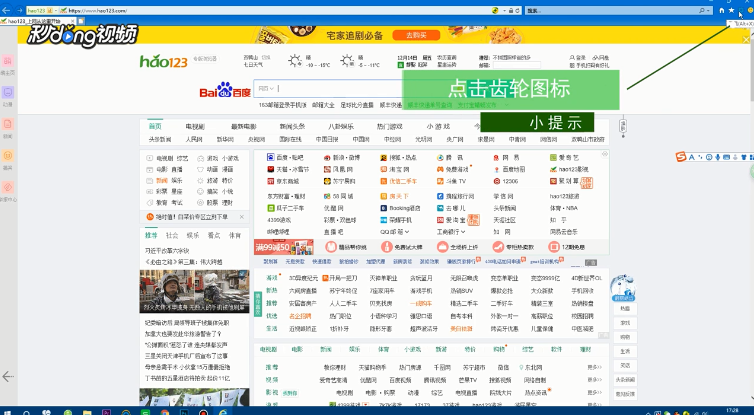The image size is (754, 415).
Task: Click the Windows Start button
Action: click(x=7, y=412)
